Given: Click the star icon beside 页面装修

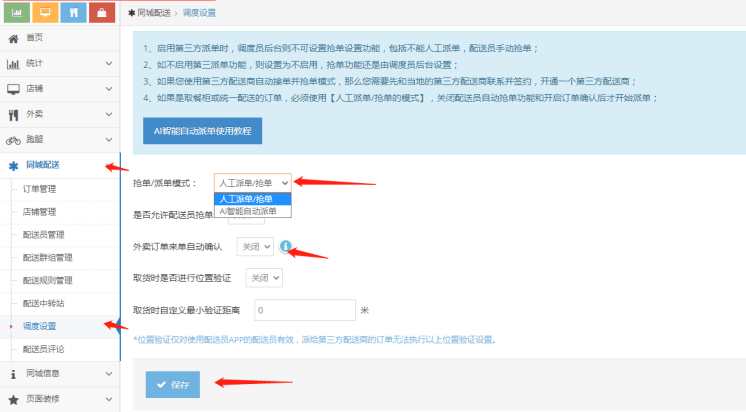Looking at the screenshot, I should (x=13, y=399).
